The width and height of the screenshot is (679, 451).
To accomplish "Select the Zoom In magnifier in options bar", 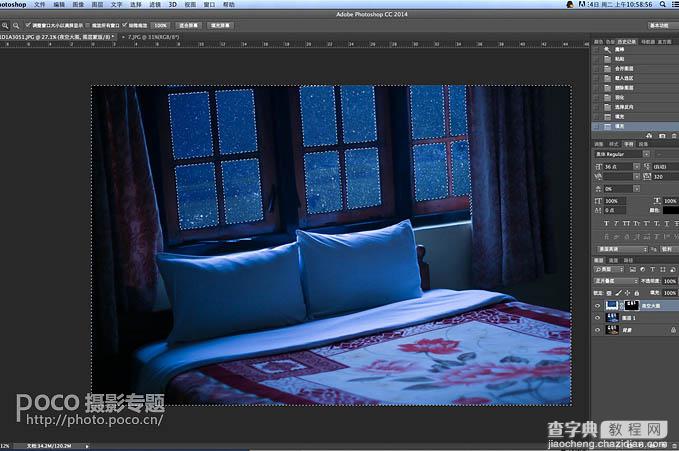I will pos(5,26).
